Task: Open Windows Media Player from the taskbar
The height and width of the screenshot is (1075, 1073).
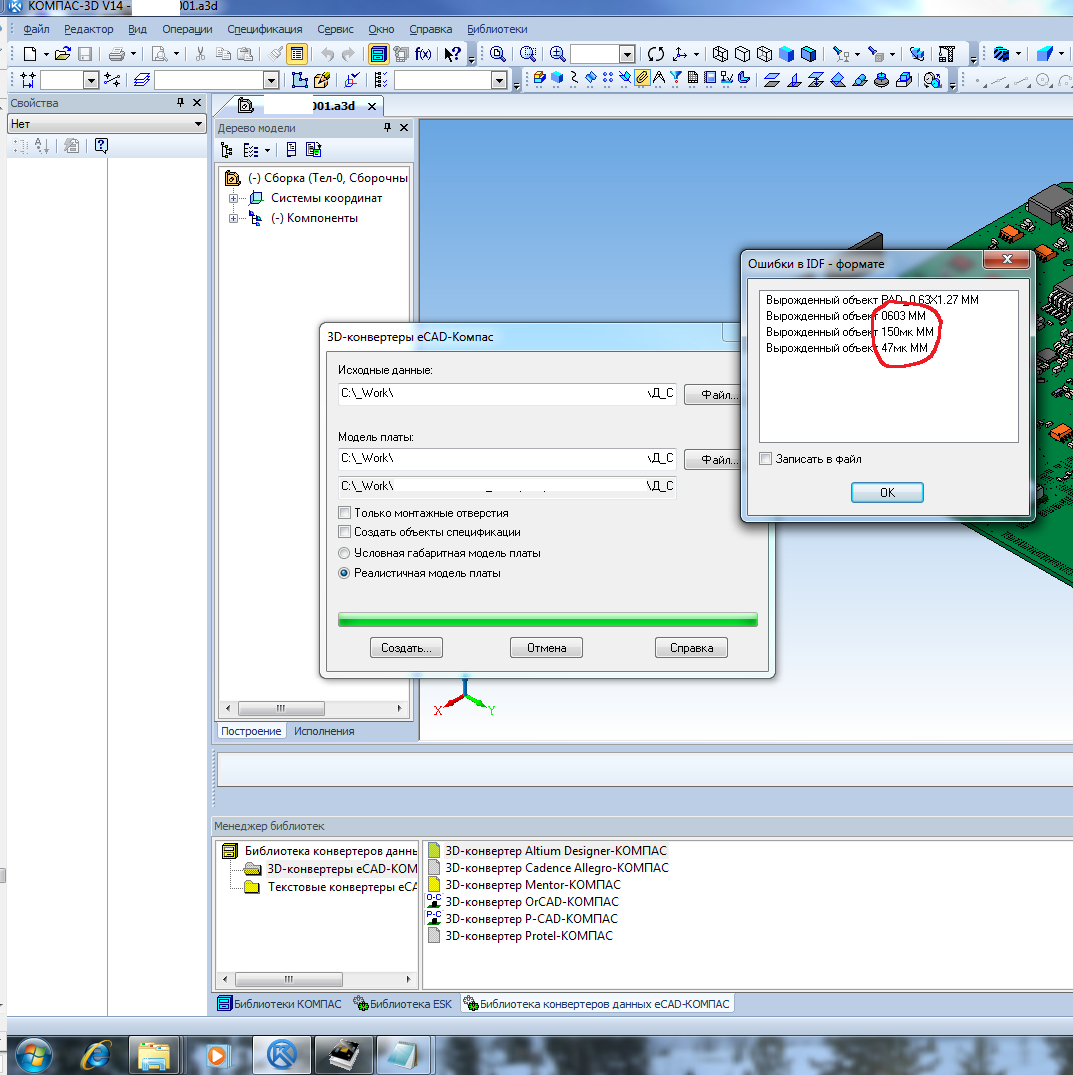Action: (x=217, y=1054)
